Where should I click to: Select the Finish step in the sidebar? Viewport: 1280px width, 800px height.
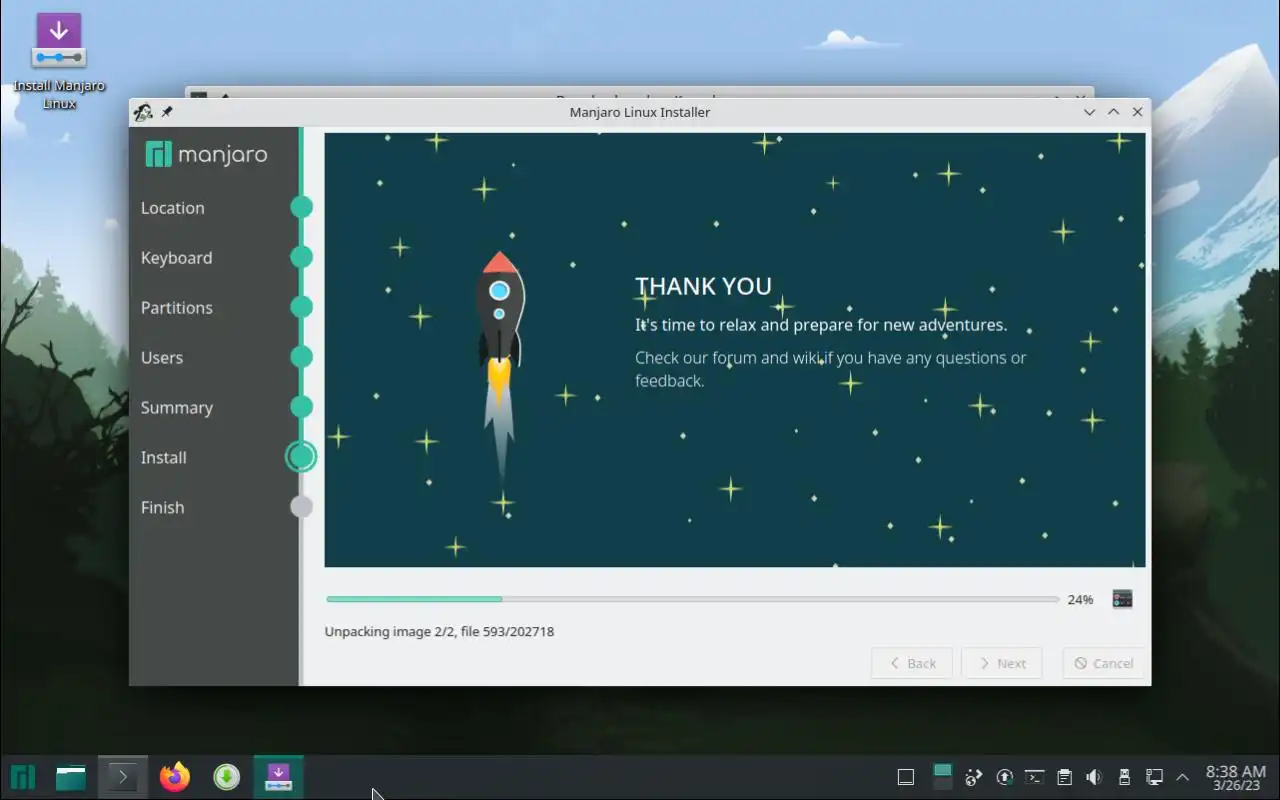tap(162, 508)
